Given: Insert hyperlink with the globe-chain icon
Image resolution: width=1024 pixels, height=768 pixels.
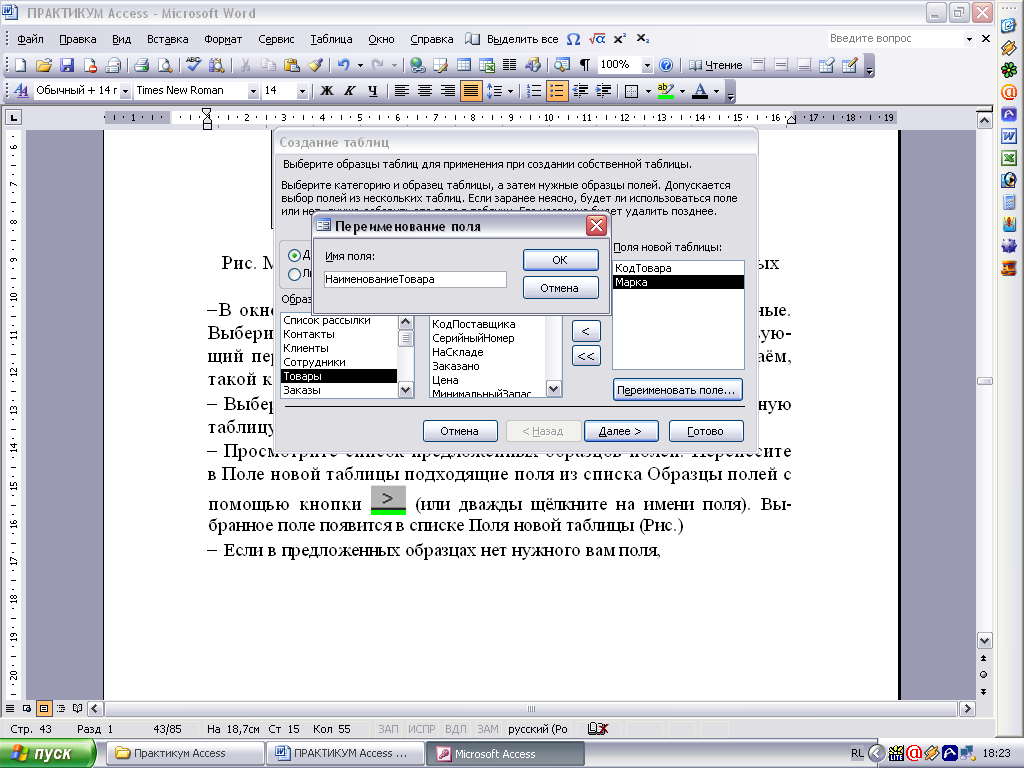Looking at the screenshot, I should tap(417, 65).
